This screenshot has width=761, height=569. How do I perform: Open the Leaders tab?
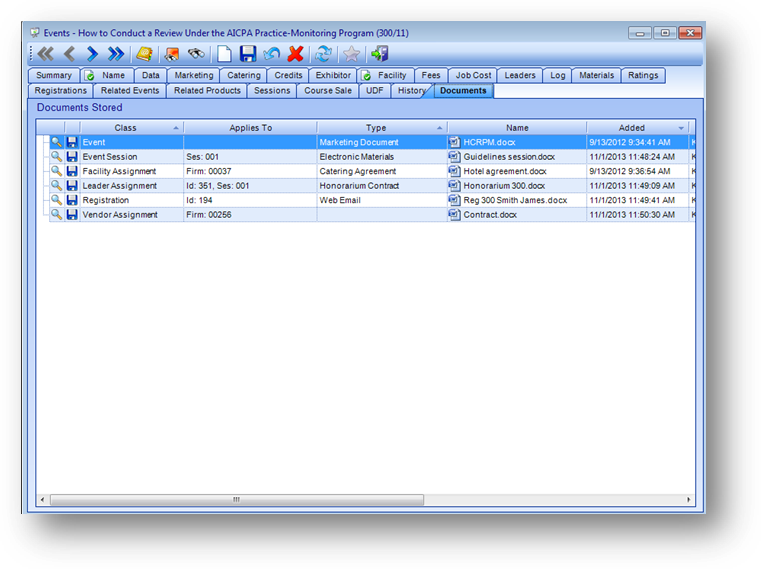pyautogui.click(x=520, y=75)
